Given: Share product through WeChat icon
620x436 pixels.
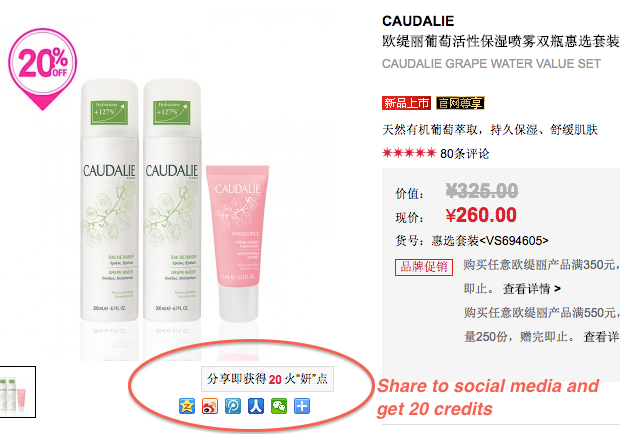Looking at the screenshot, I should [x=279, y=406].
